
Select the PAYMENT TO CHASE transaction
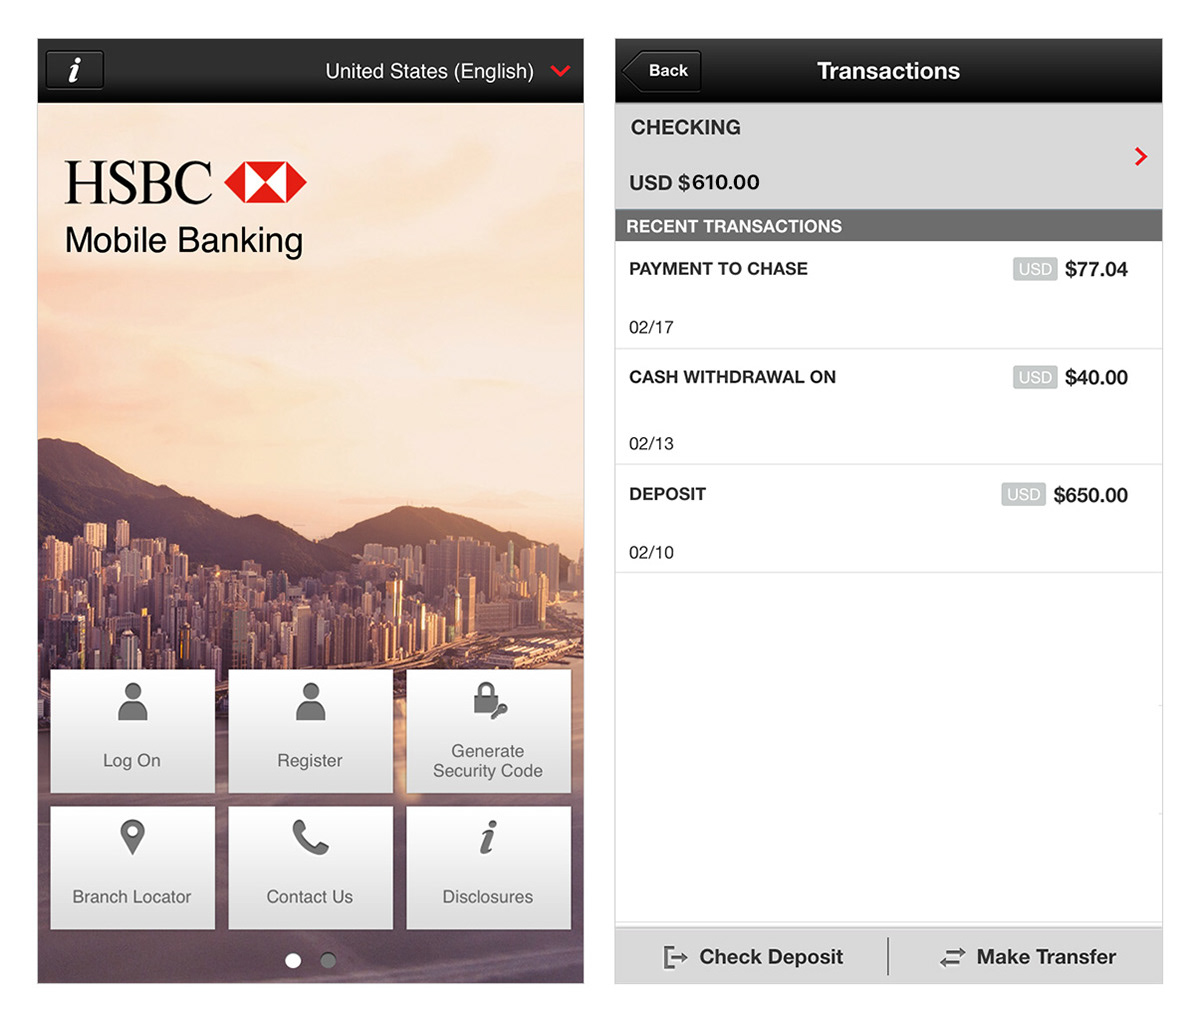click(888, 295)
